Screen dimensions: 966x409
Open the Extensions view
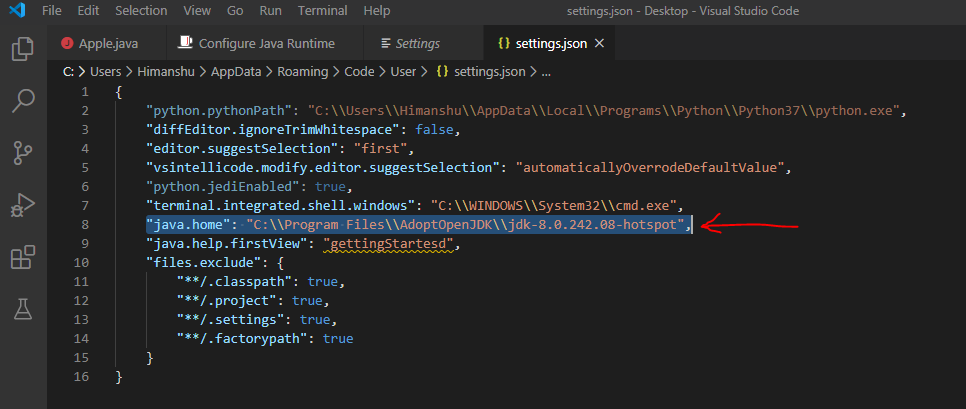point(23,257)
